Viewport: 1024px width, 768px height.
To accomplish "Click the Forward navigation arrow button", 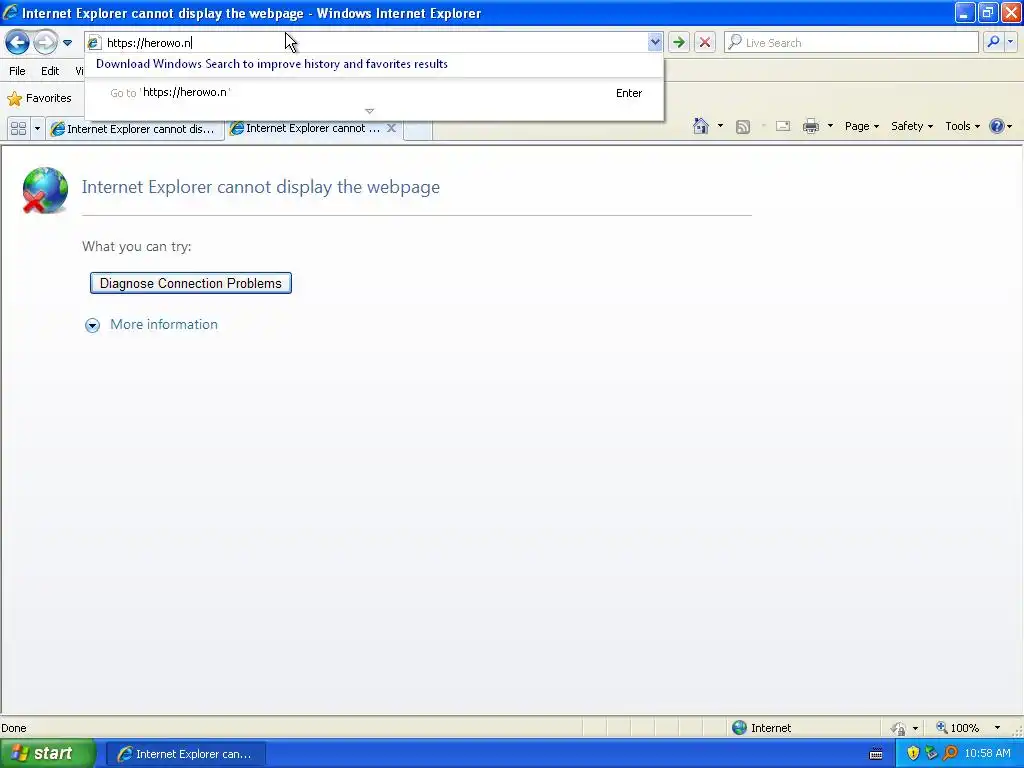I will pos(45,43).
